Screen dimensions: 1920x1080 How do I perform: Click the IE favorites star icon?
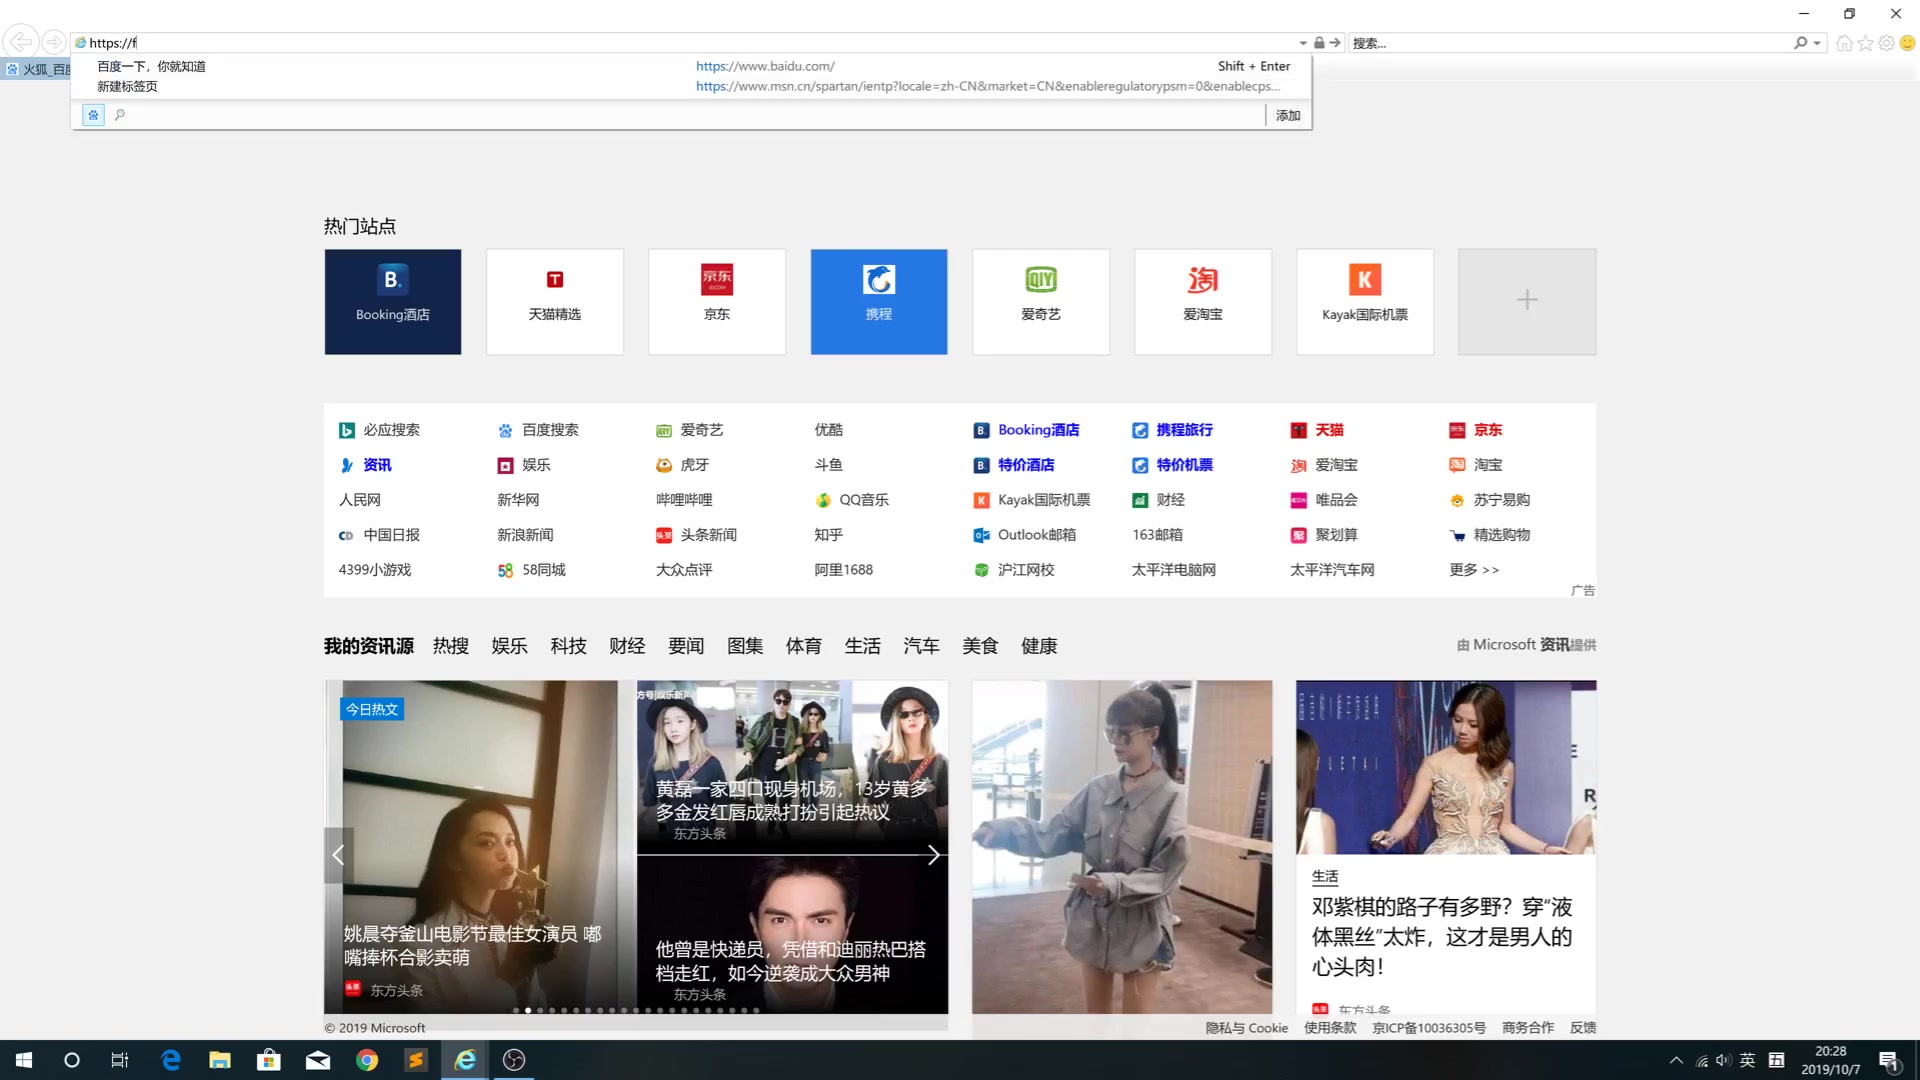(x=1865, y=43)
